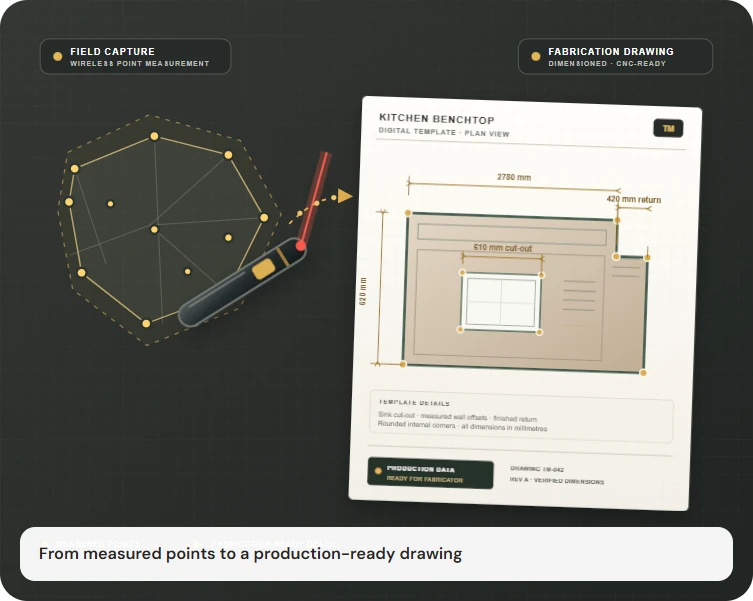Click the '610 mm cut-out' dimension label
753x601 pixels.
(x=503, y=248)
